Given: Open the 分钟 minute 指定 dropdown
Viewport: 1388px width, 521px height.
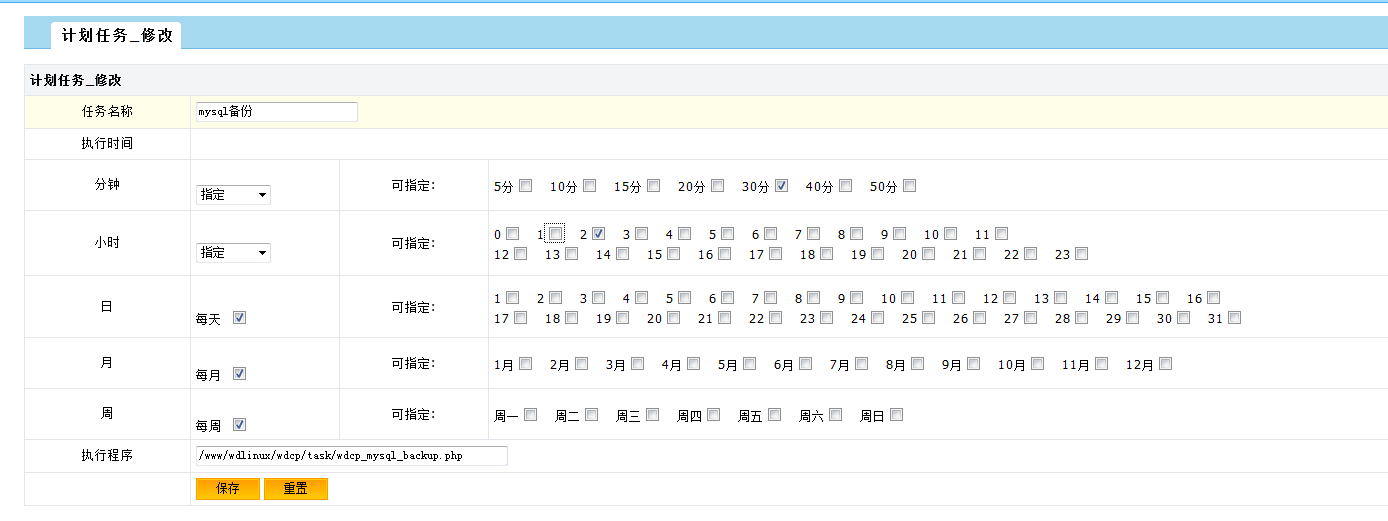Looking at the screenshot, I should (233, 195).
